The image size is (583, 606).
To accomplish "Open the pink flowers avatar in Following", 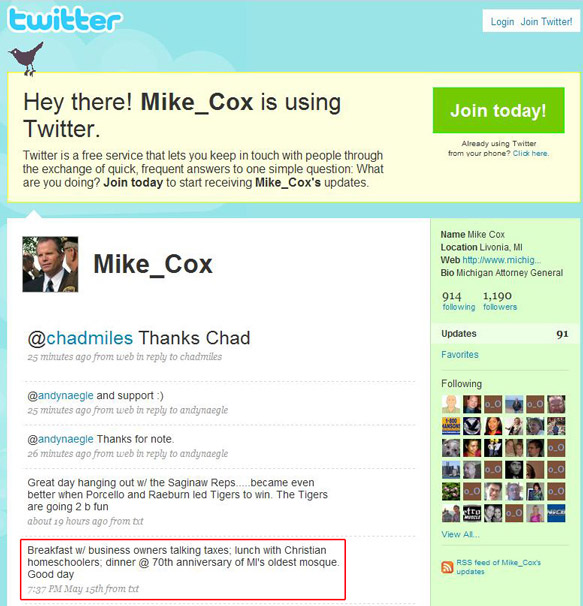I will pos(451,491).
